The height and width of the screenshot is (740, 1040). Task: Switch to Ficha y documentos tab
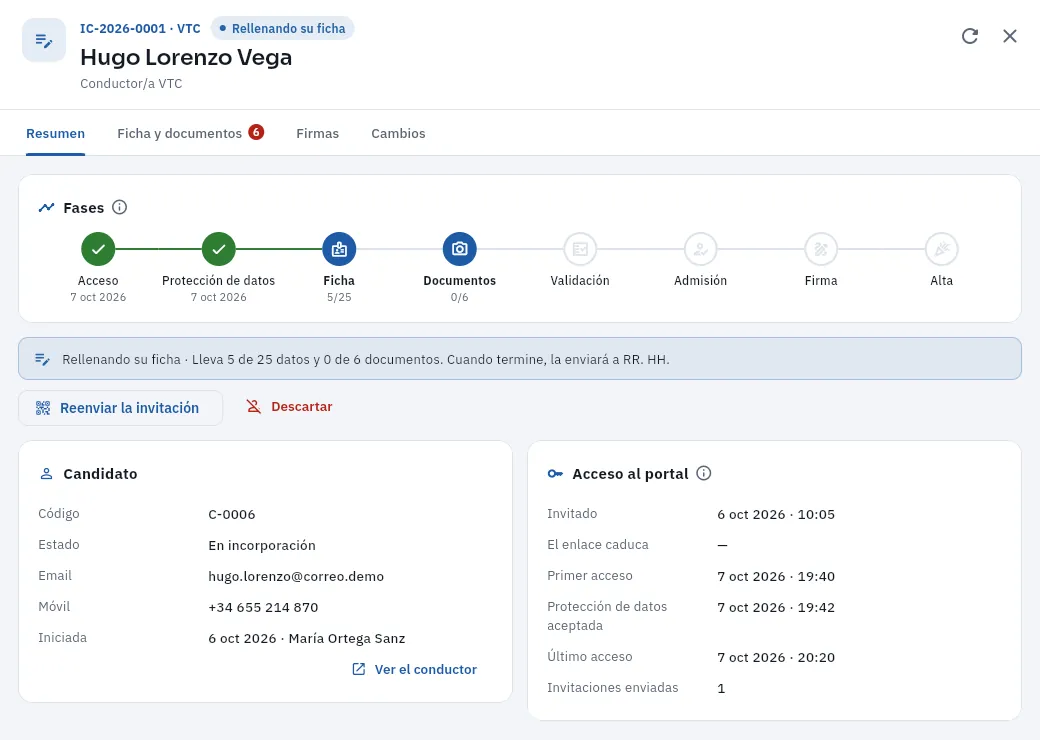190,133
